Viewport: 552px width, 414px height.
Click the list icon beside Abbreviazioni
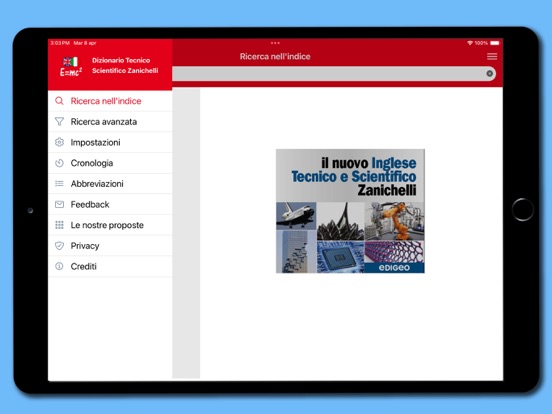[x=59, y=184]
